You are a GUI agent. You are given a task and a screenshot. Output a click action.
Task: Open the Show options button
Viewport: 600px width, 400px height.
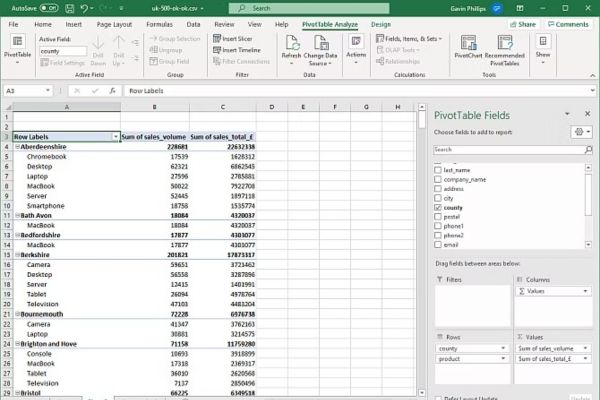pos(543,49)
